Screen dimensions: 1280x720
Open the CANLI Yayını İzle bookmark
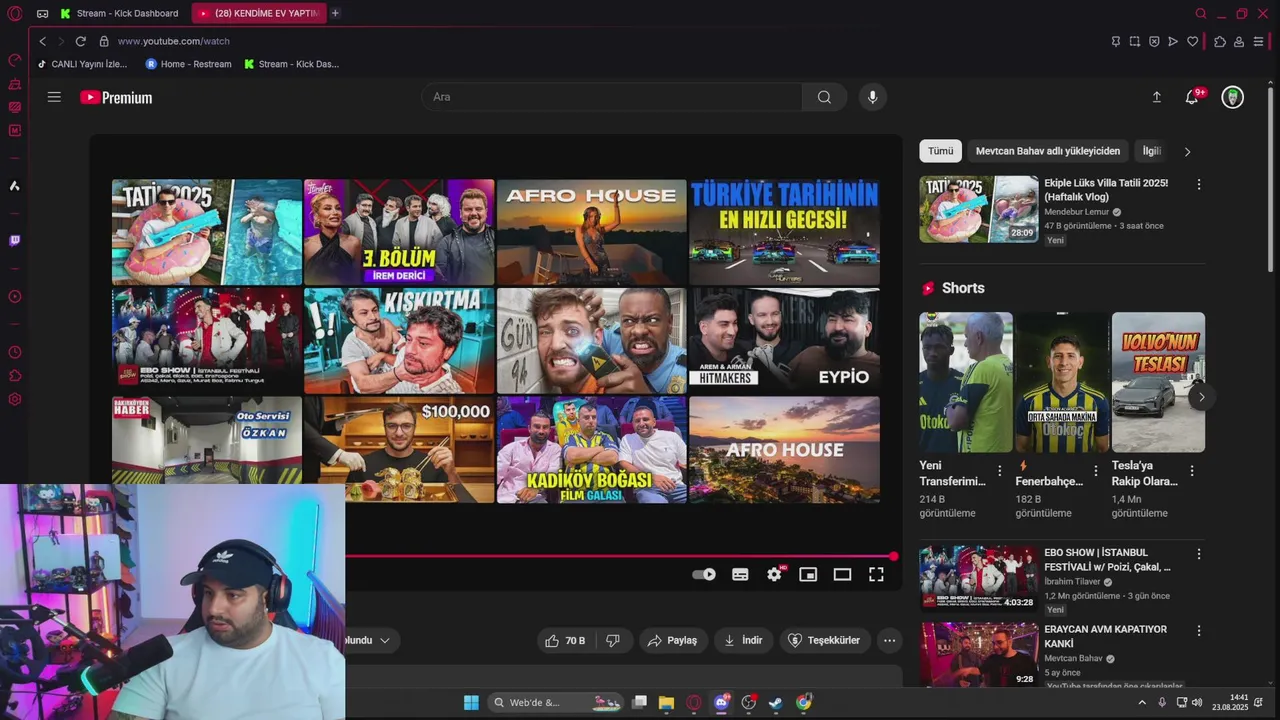click(82, 64)
